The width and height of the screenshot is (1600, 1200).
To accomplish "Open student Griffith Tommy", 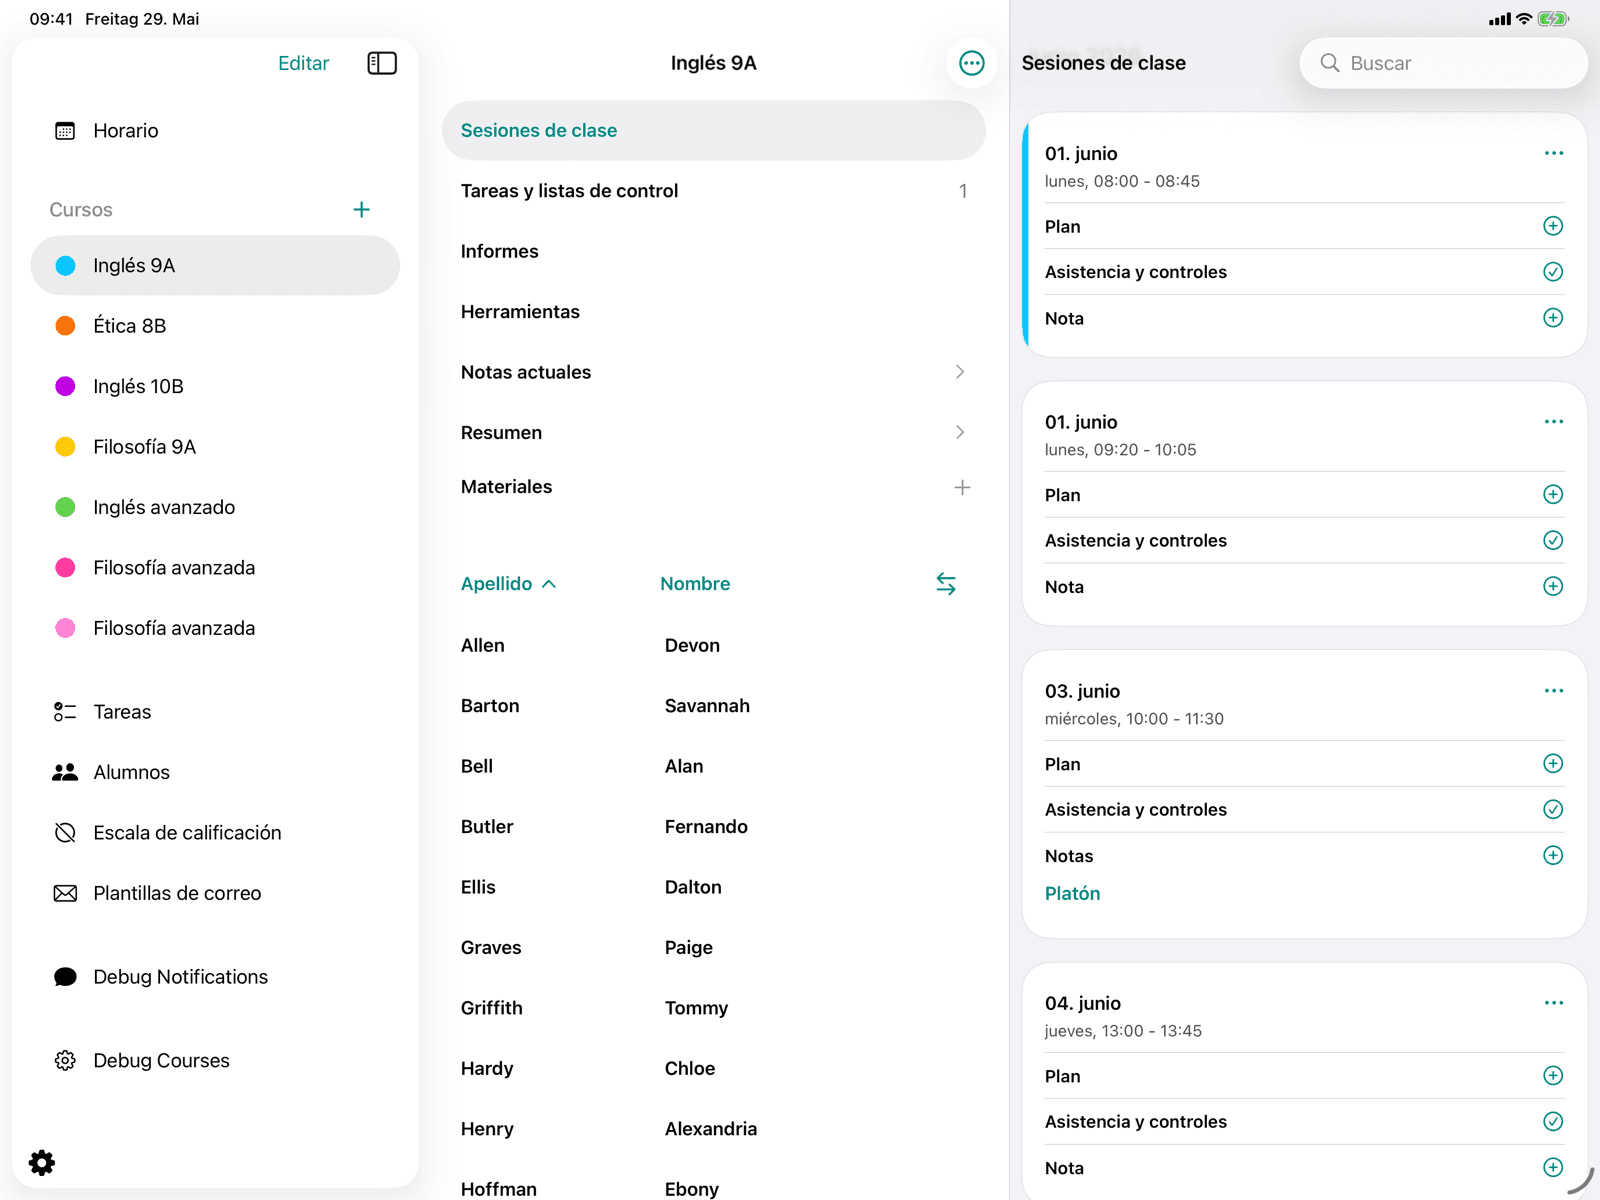I will [x=714, y=1009].
